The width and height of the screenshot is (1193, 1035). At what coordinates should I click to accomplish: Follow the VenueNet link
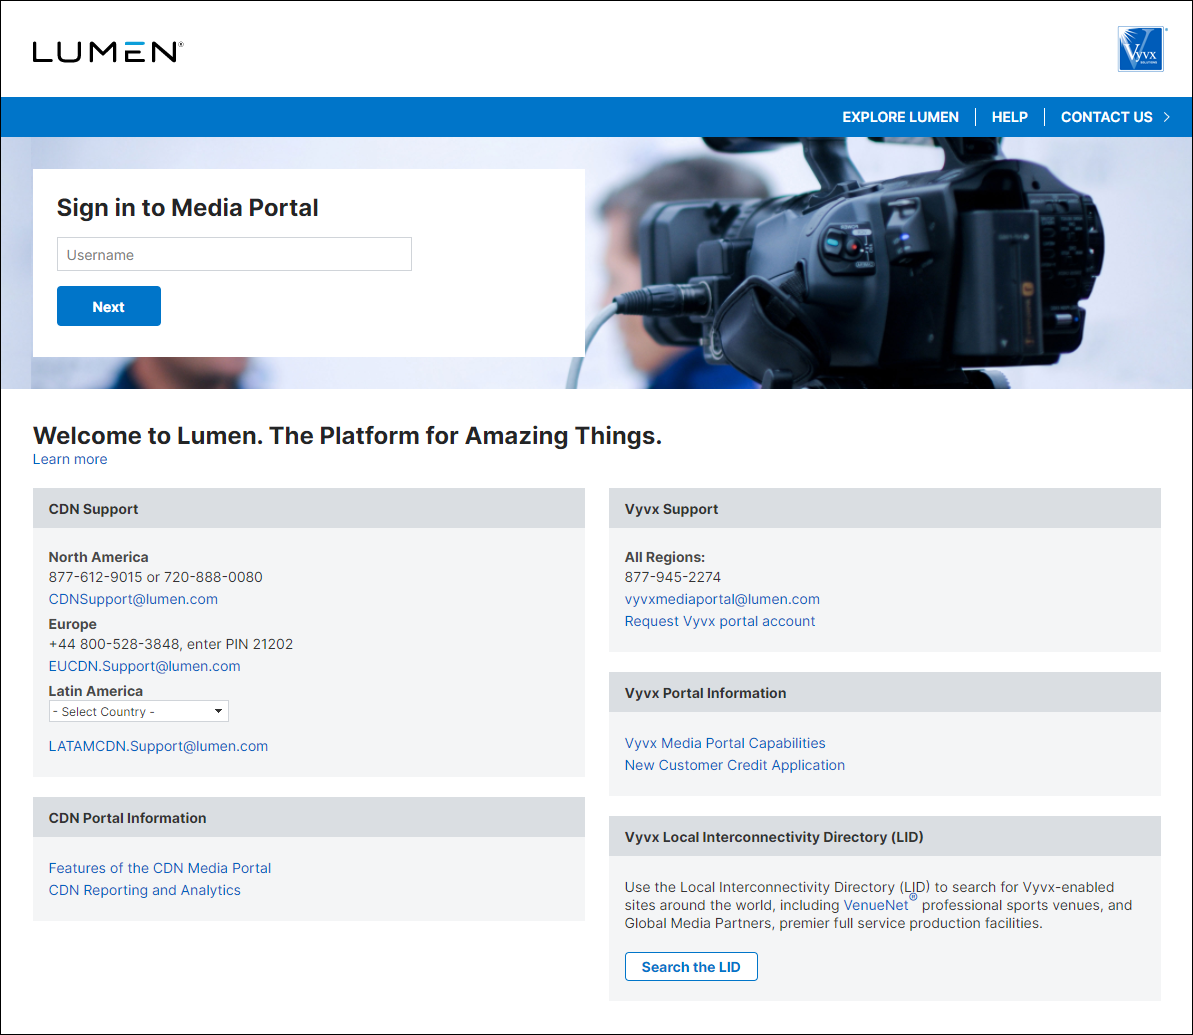pos(876,905)
